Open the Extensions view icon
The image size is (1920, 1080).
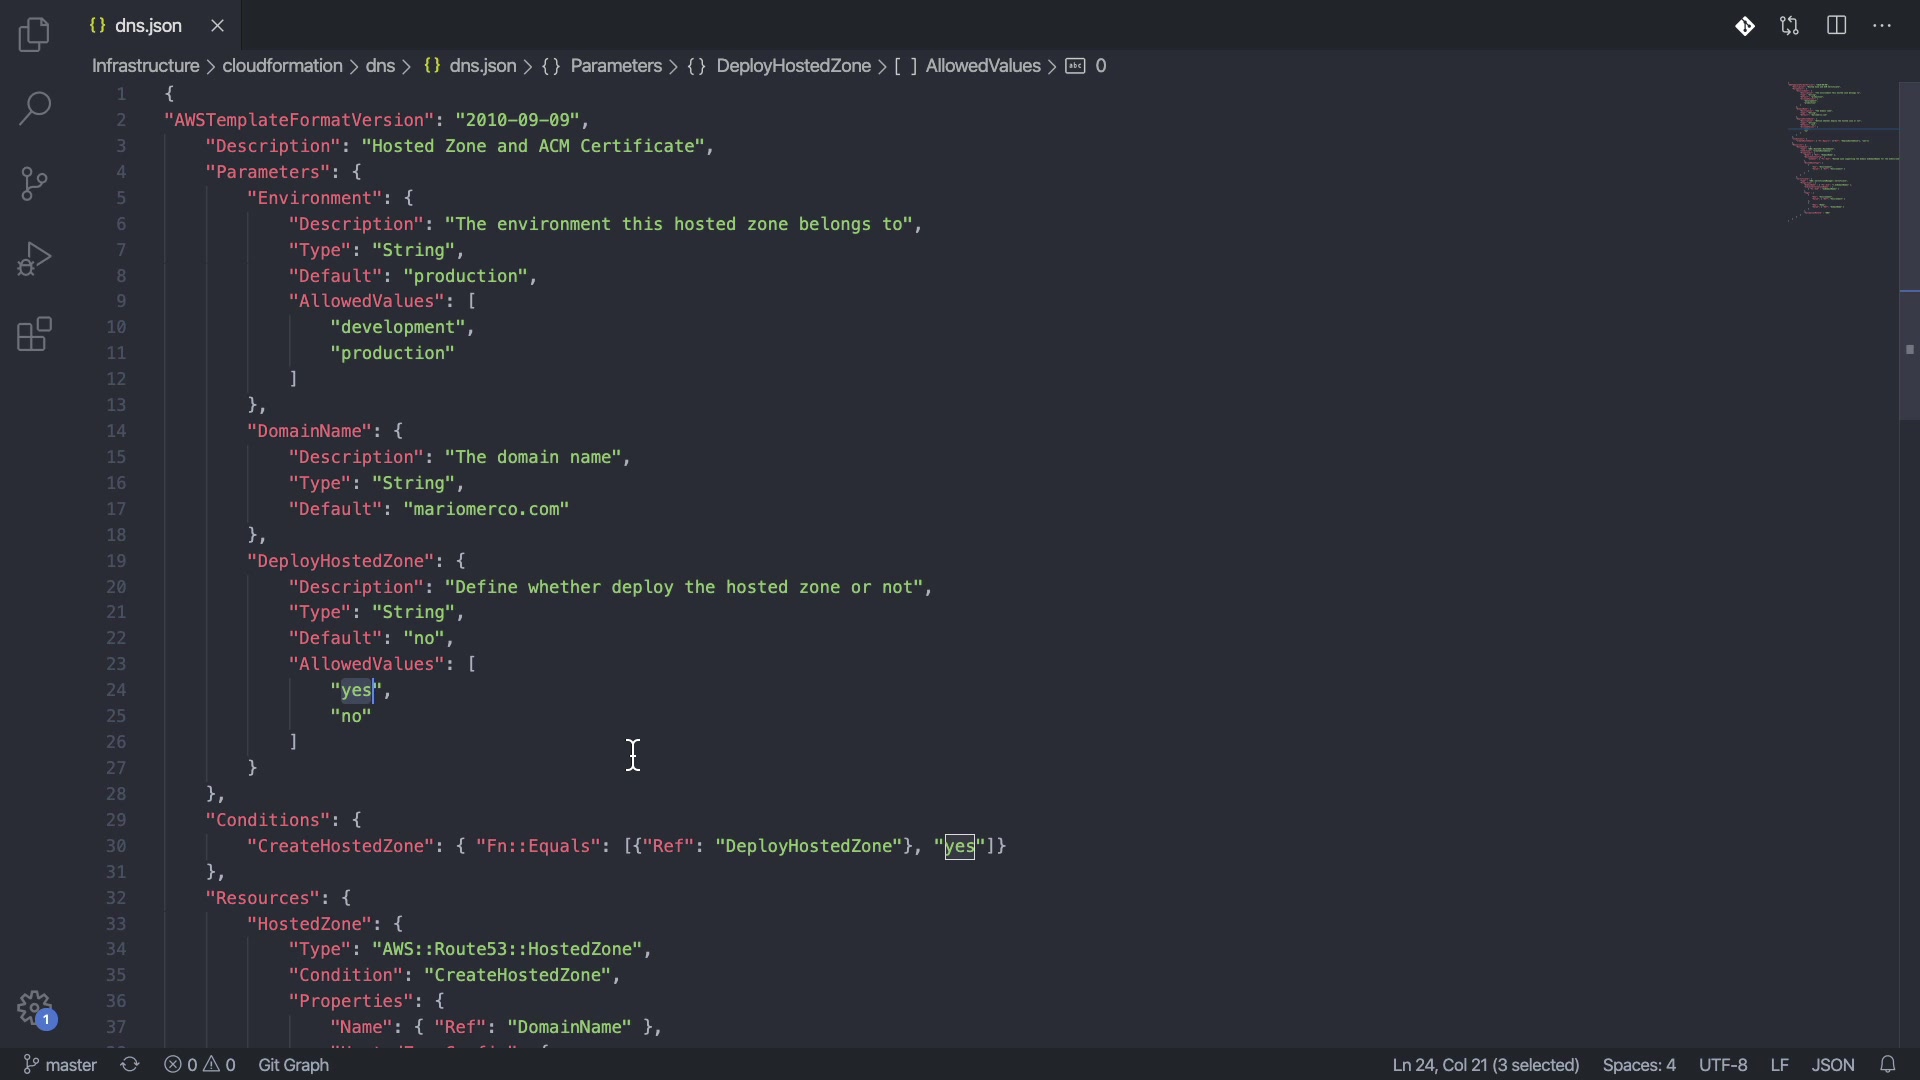(34, 335)
